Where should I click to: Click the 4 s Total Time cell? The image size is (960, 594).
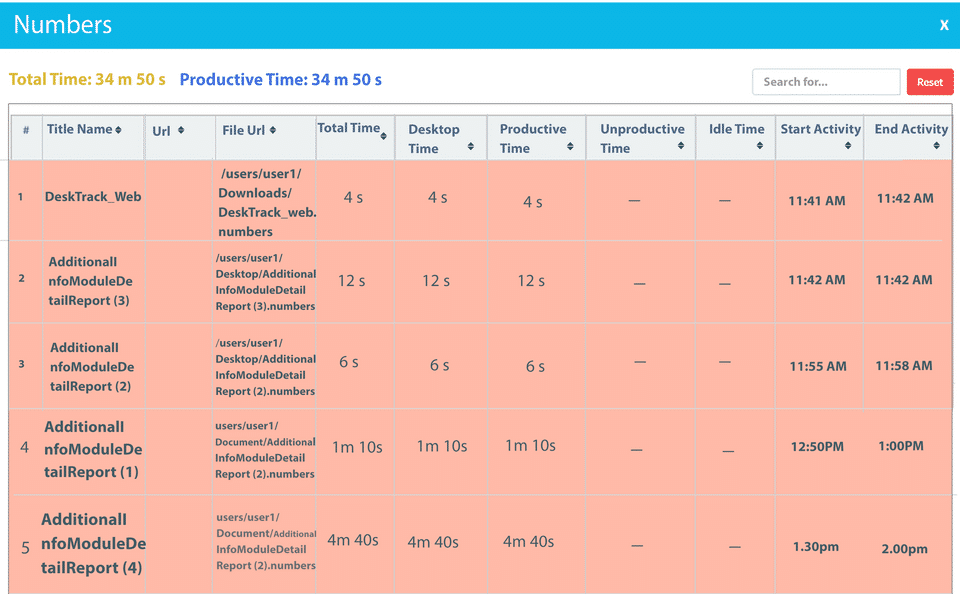353,198
